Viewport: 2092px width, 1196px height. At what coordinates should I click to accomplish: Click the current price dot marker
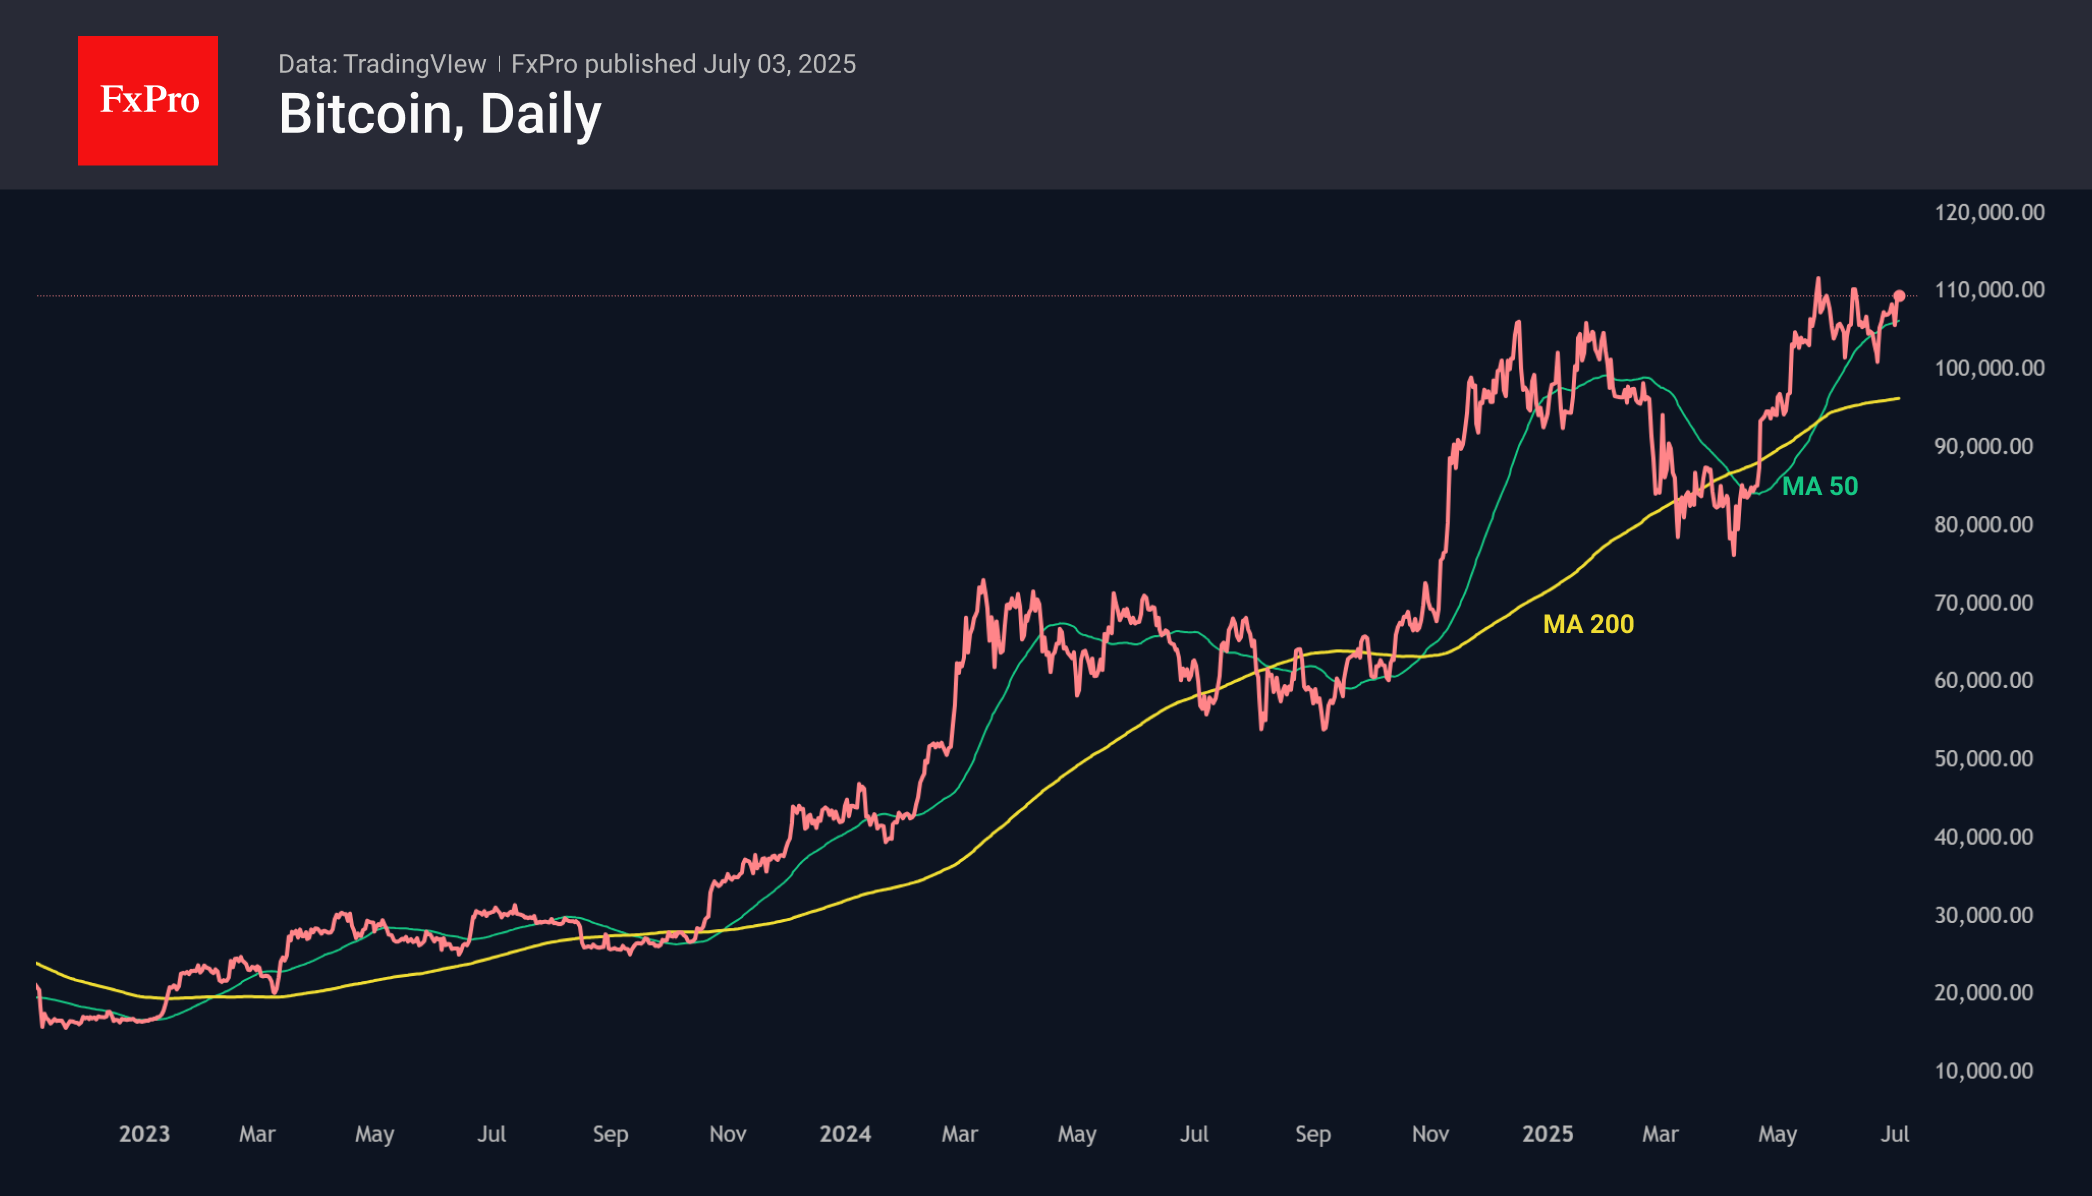pos(1899,296)
